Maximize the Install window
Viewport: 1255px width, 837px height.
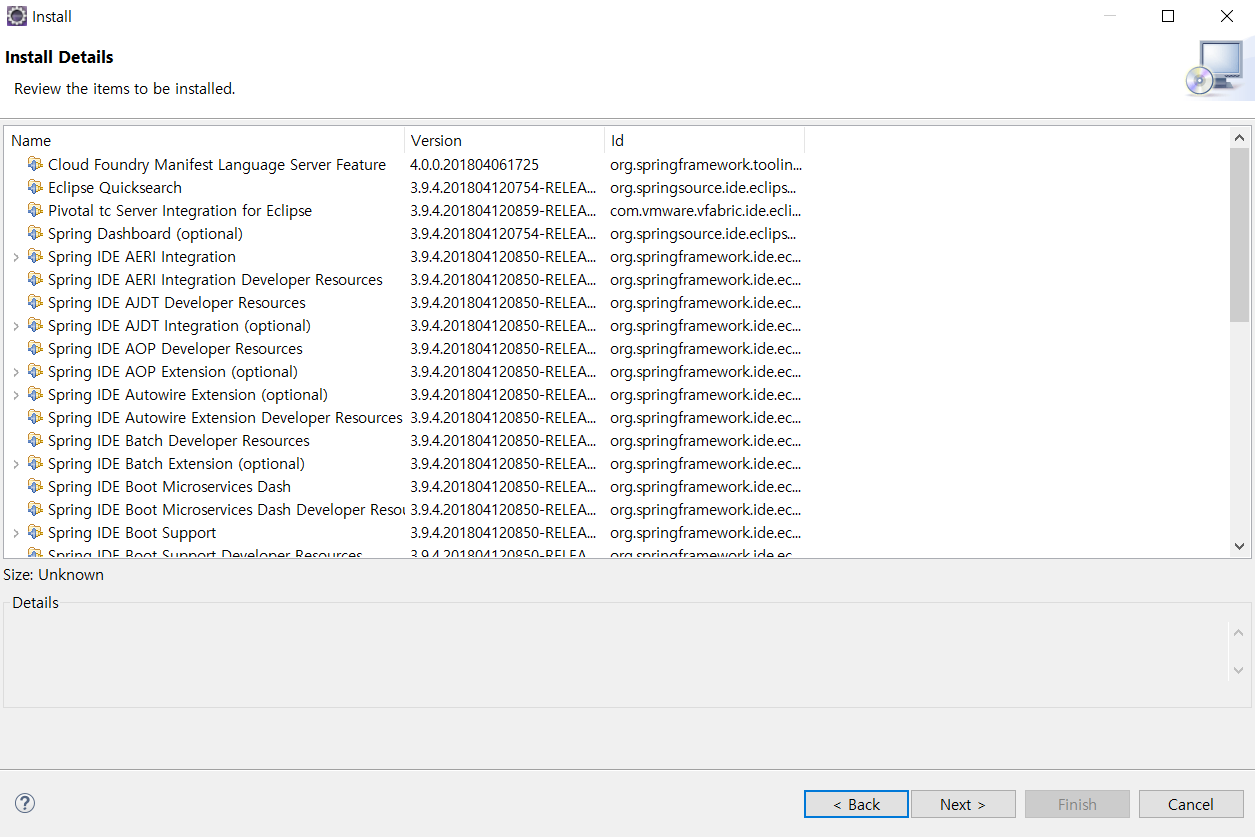pos(1167,16)
